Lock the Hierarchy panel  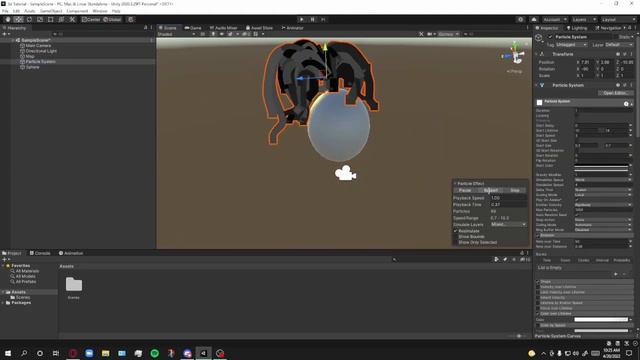[x=146, y=27]
